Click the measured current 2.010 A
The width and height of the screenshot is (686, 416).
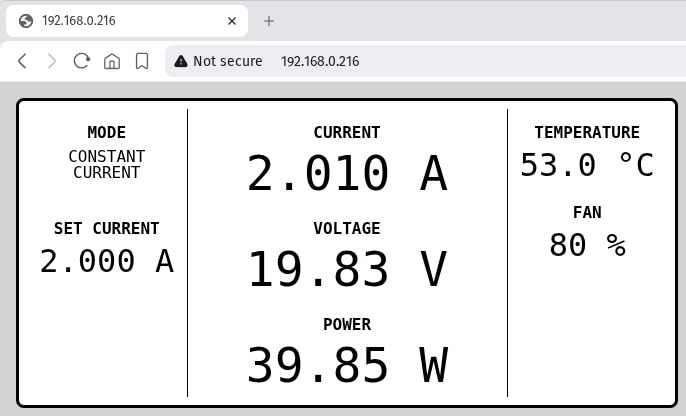347,173
